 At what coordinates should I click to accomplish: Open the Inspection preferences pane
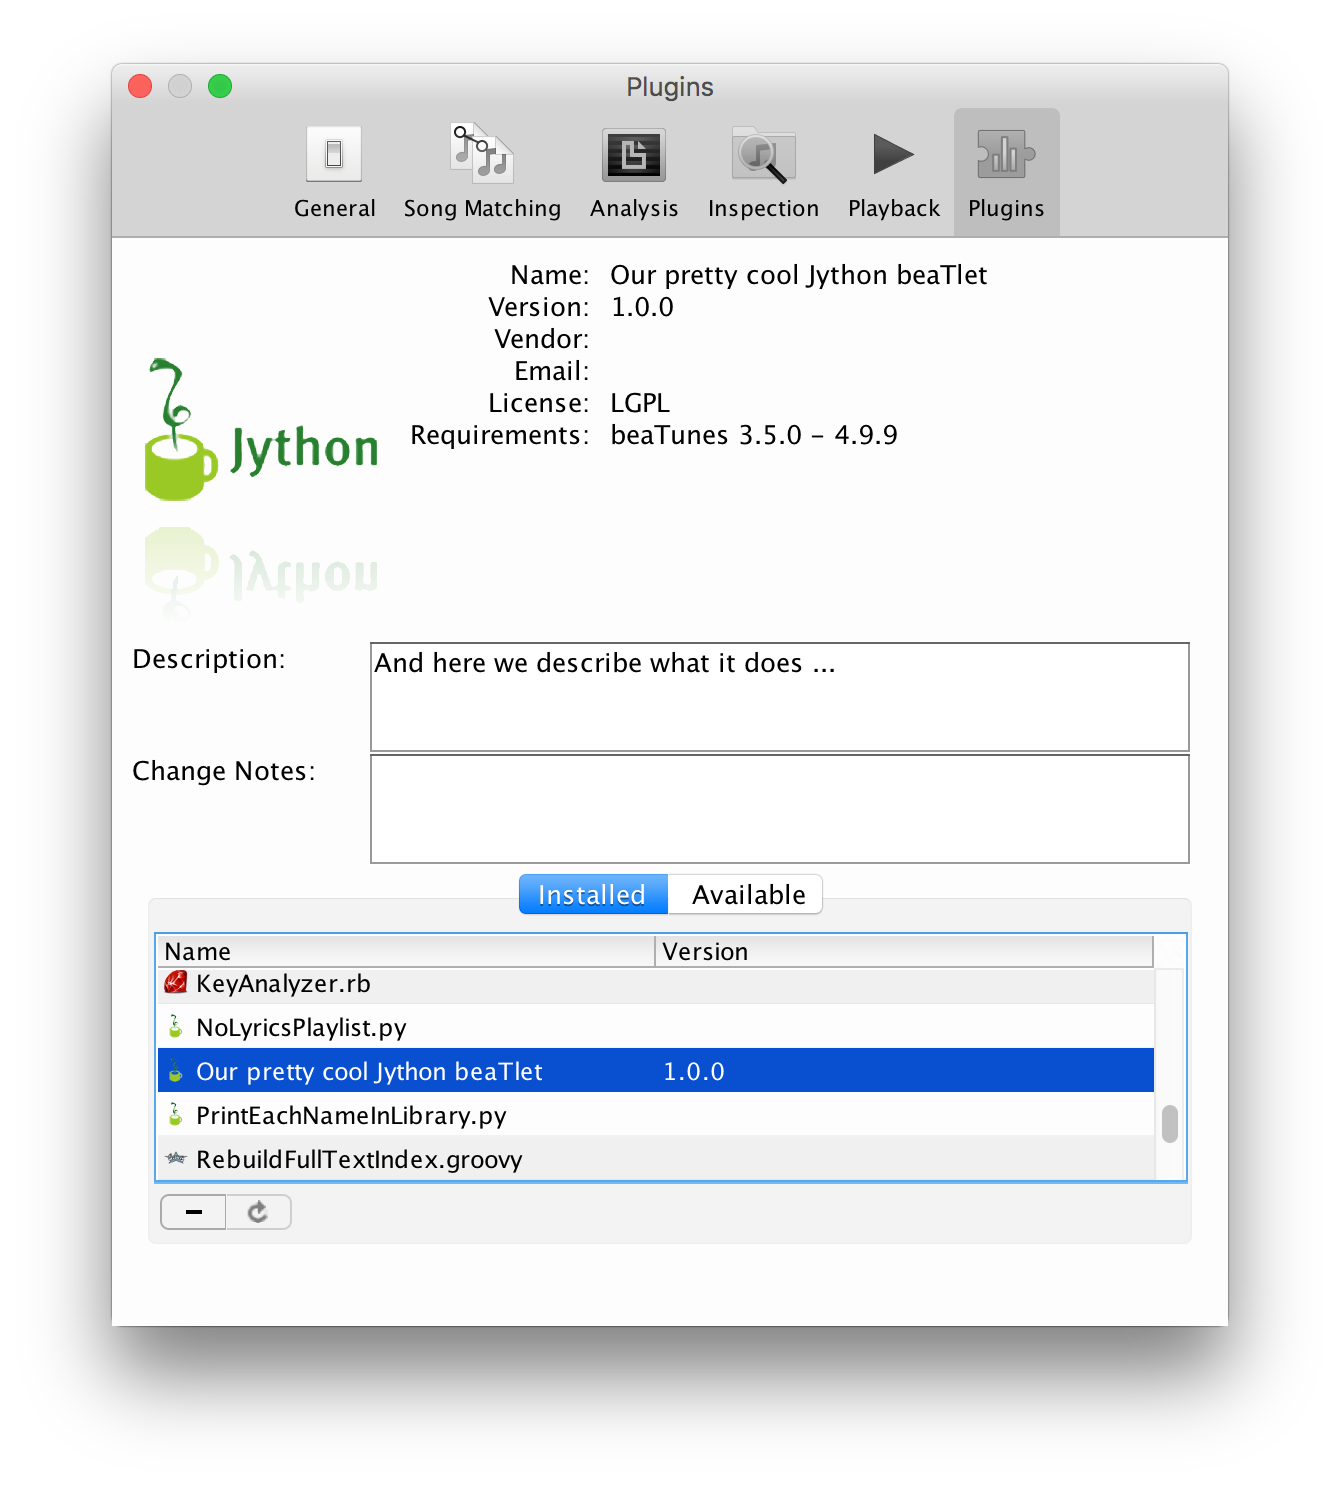click(x=763, y=172)
